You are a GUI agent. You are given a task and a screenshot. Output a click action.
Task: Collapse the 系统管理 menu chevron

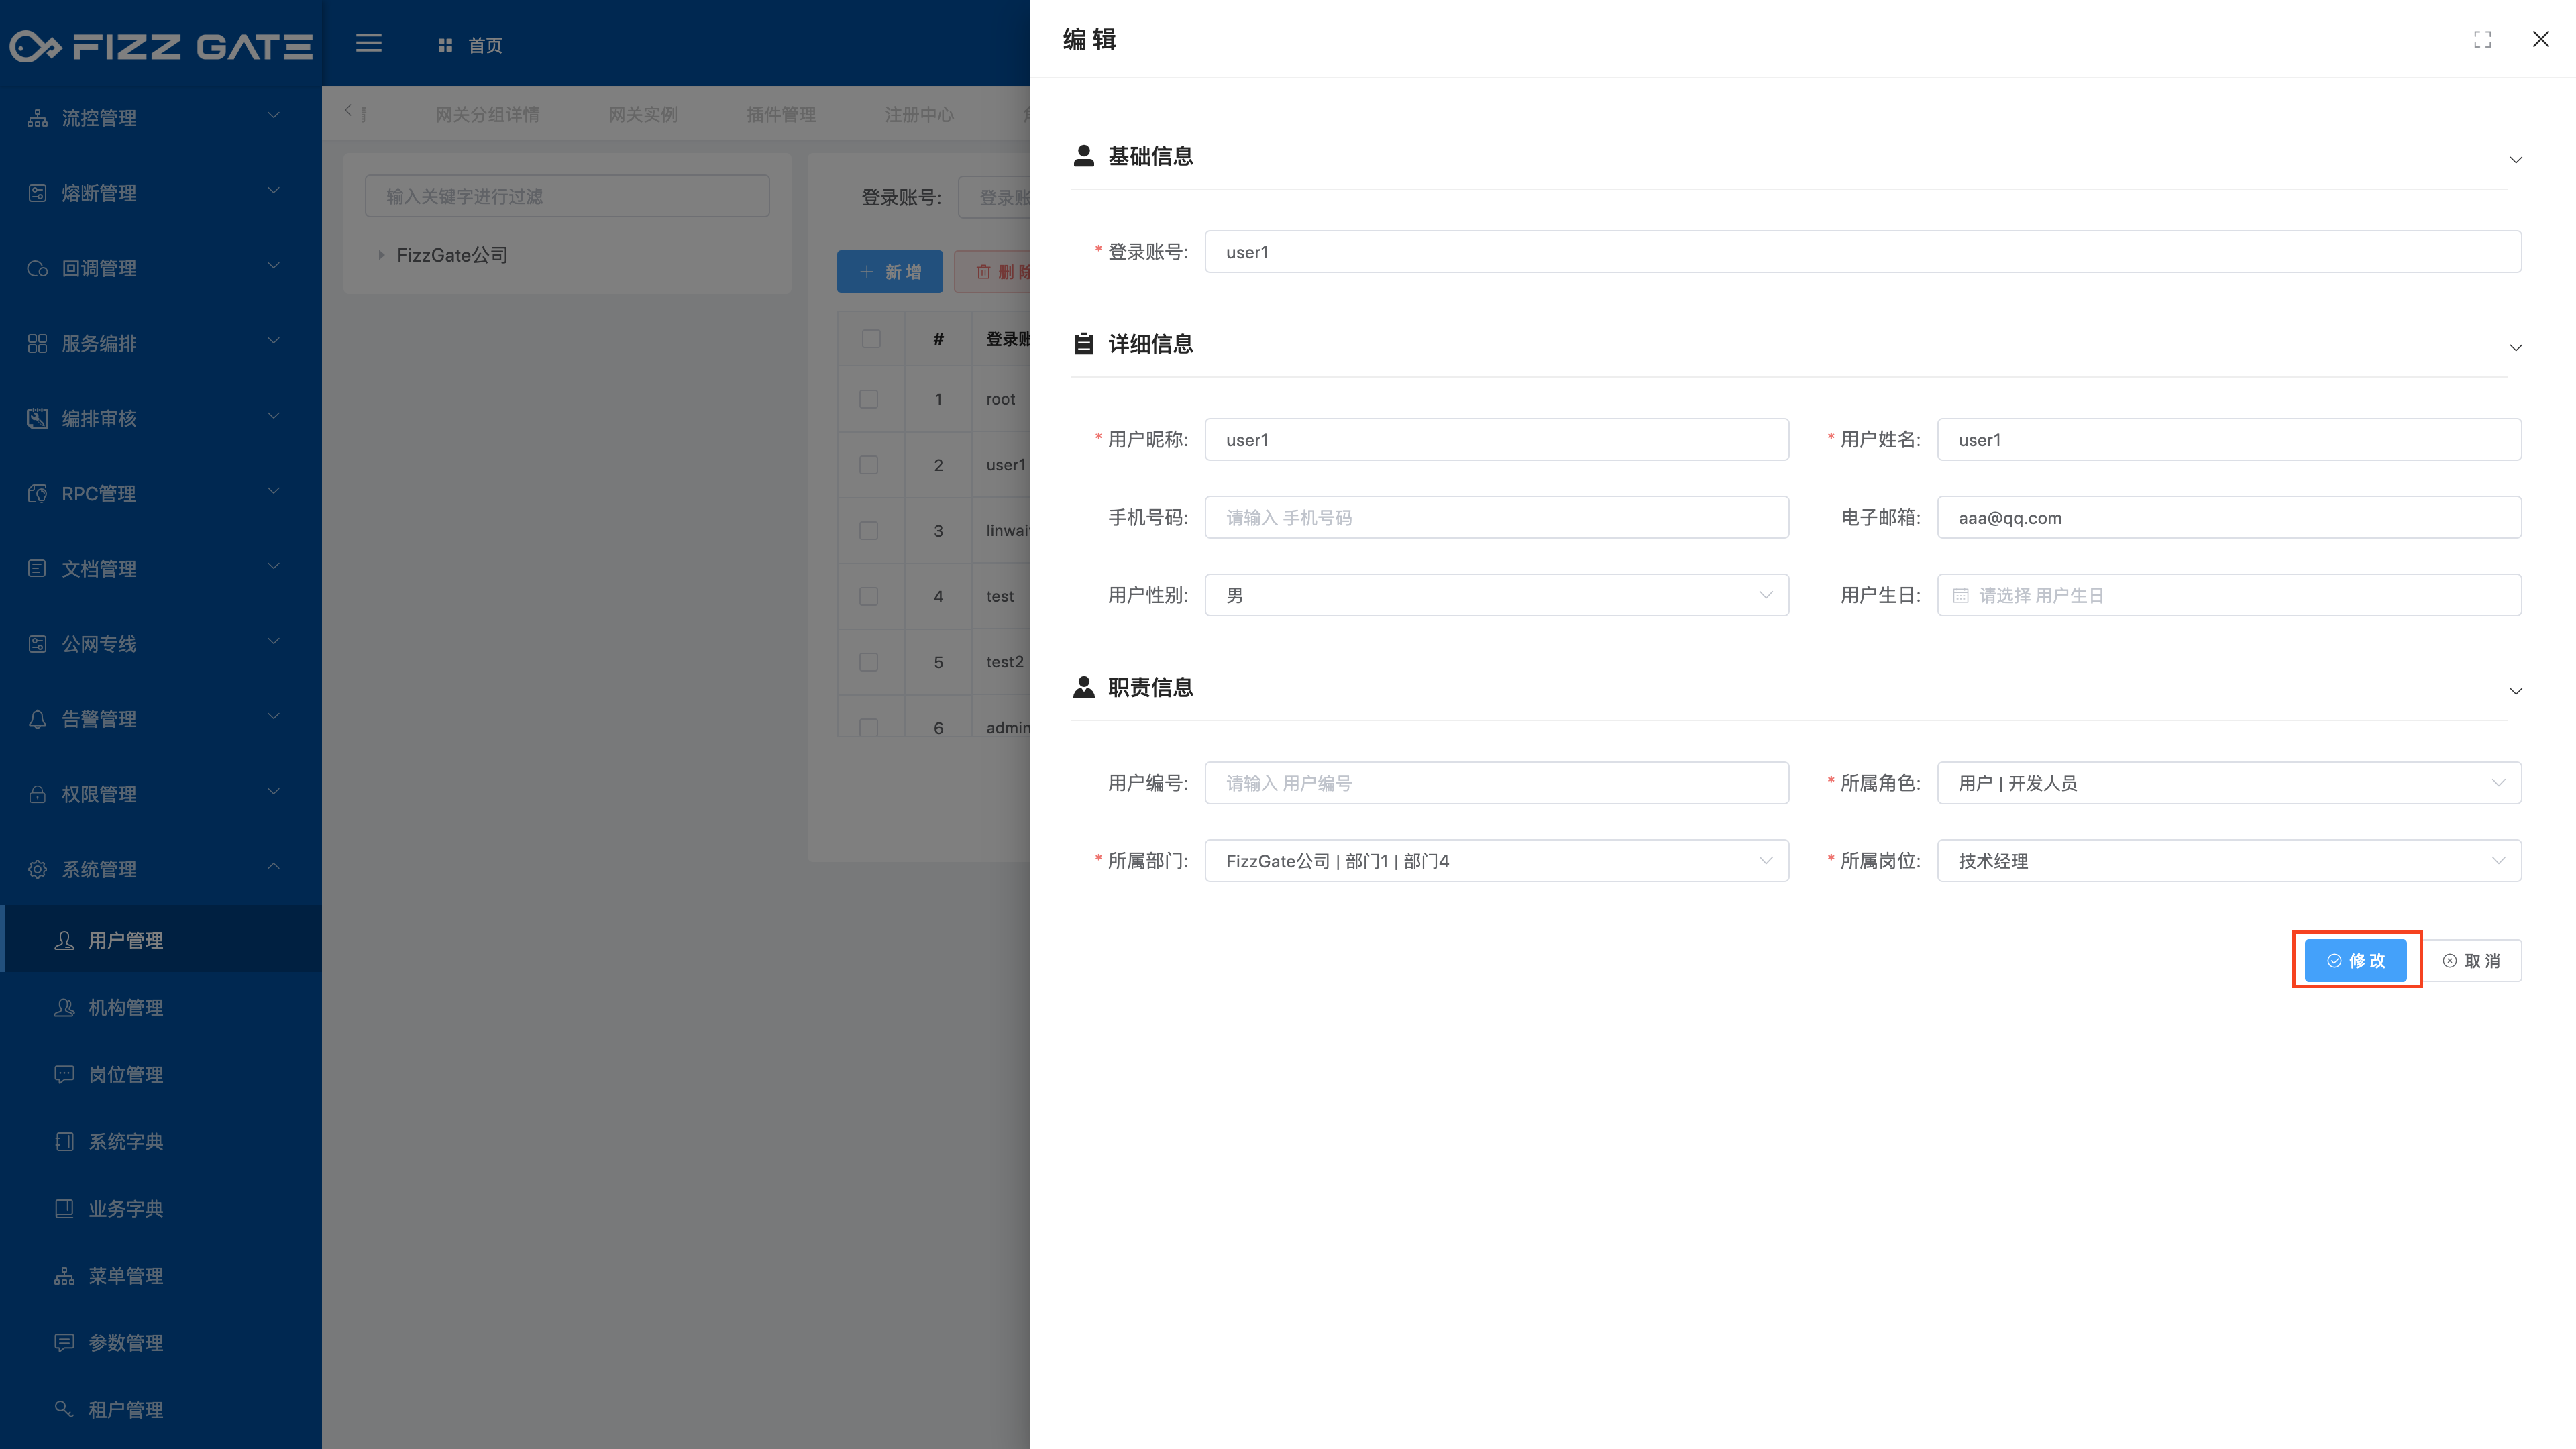tap(273, 866)
